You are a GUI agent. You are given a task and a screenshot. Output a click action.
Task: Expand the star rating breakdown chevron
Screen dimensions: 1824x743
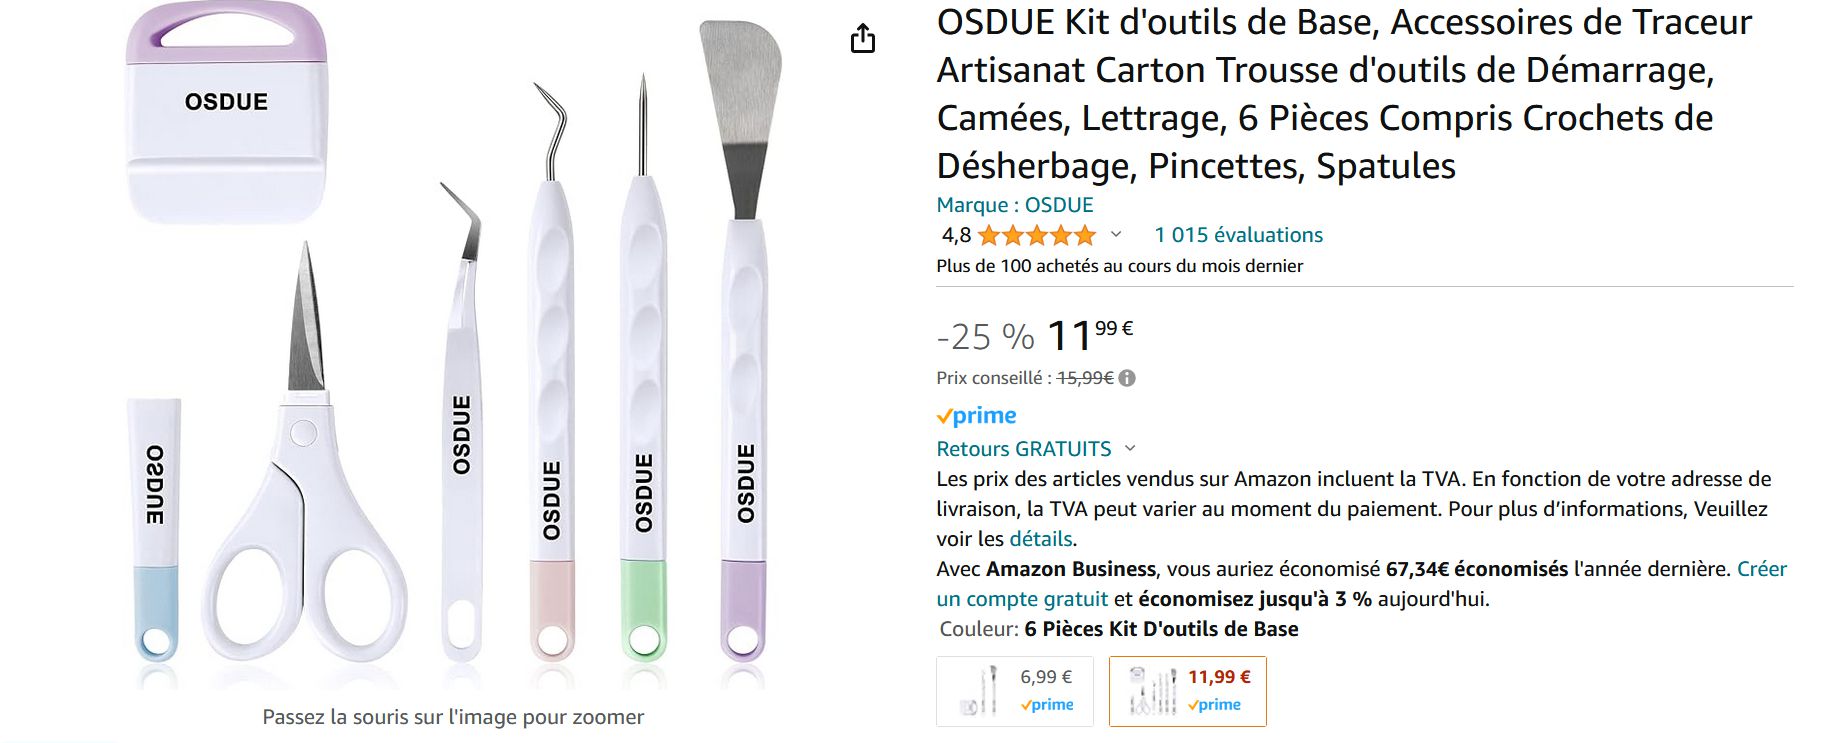pos(1116,235)
